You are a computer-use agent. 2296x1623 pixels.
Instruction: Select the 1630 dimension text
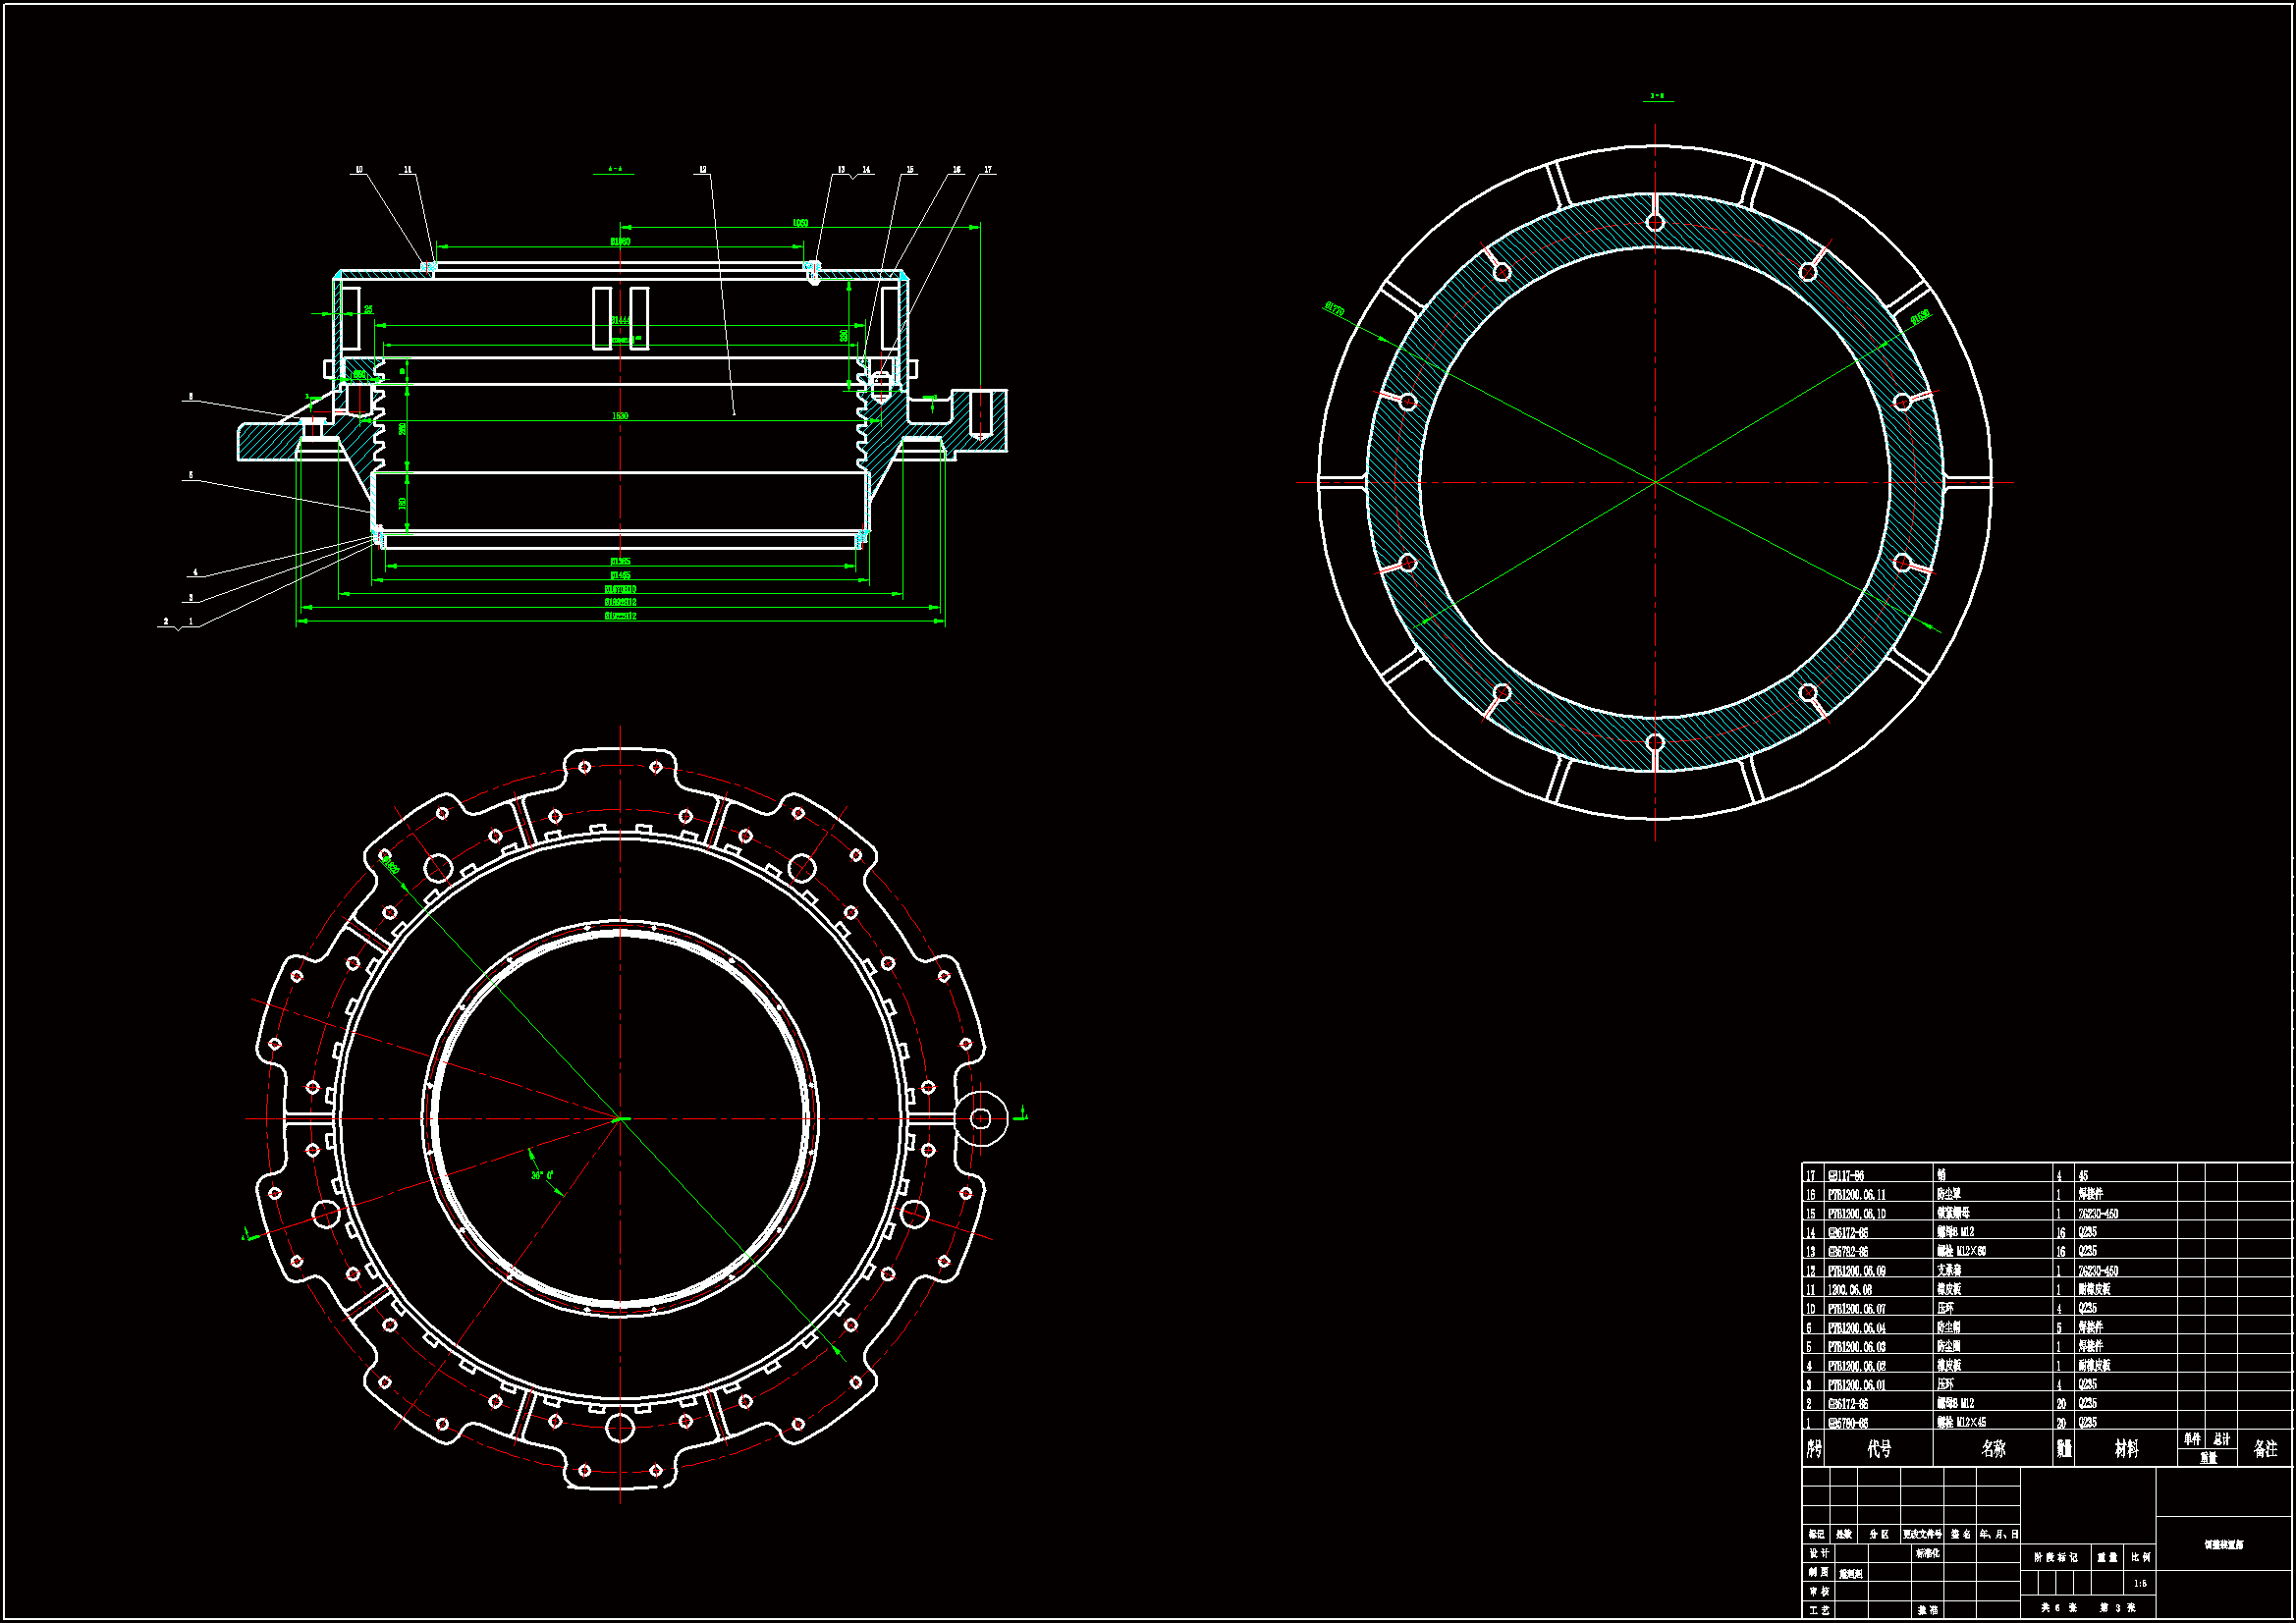click(620, 416)
